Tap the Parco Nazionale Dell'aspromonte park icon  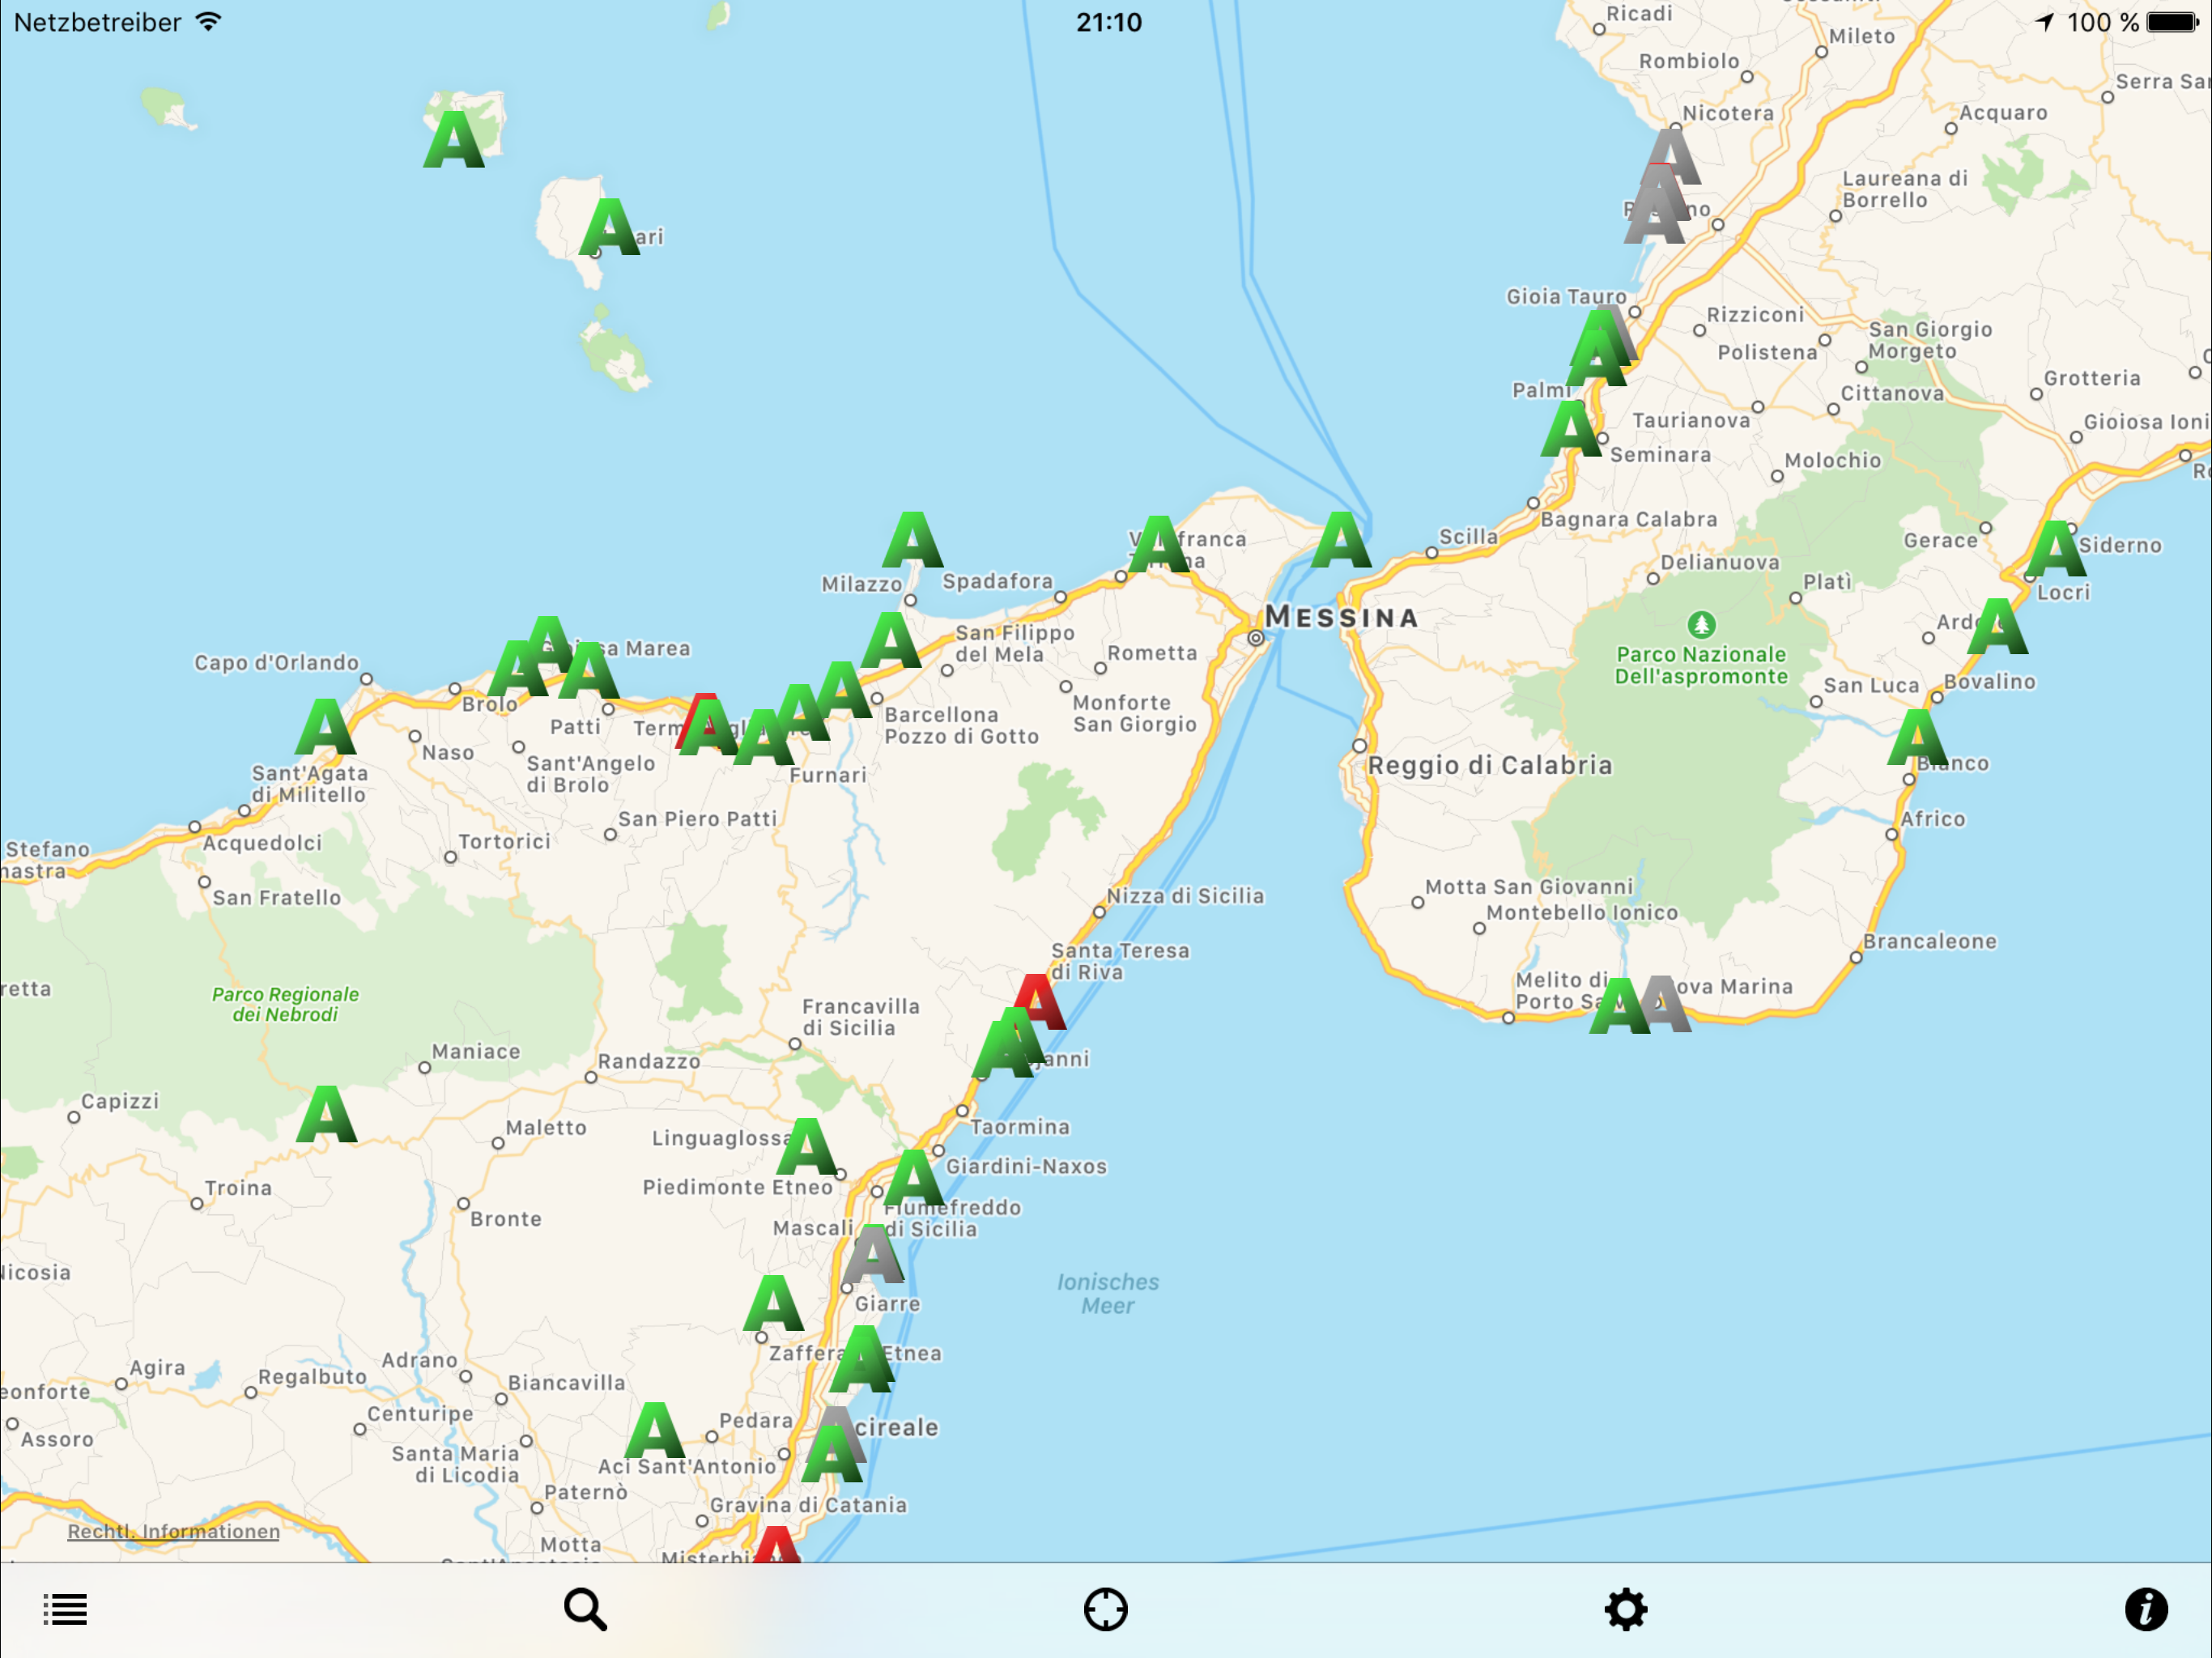point(1701,625)
